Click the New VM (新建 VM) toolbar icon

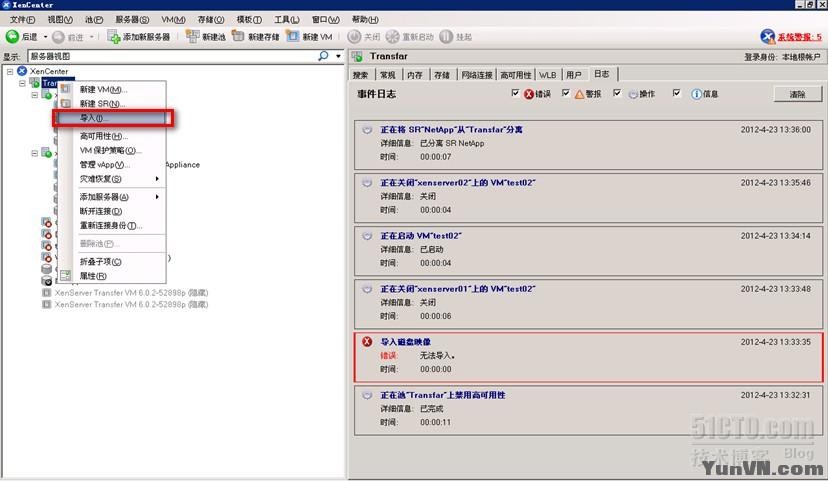coord(293,36)
